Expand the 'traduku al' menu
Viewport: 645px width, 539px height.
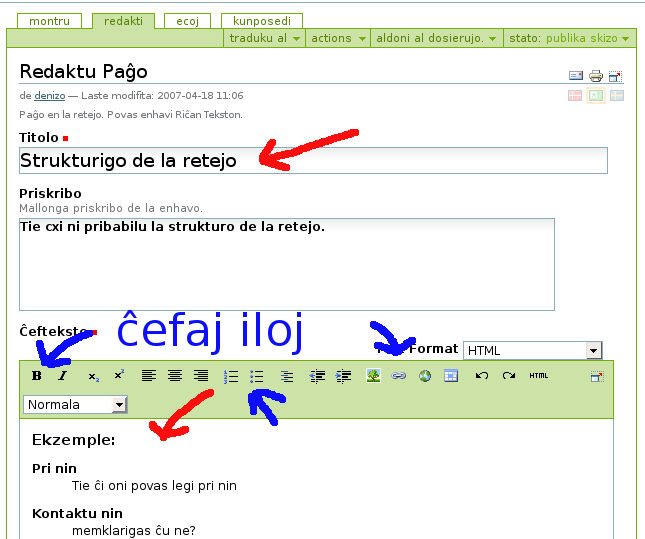(265, 38)
